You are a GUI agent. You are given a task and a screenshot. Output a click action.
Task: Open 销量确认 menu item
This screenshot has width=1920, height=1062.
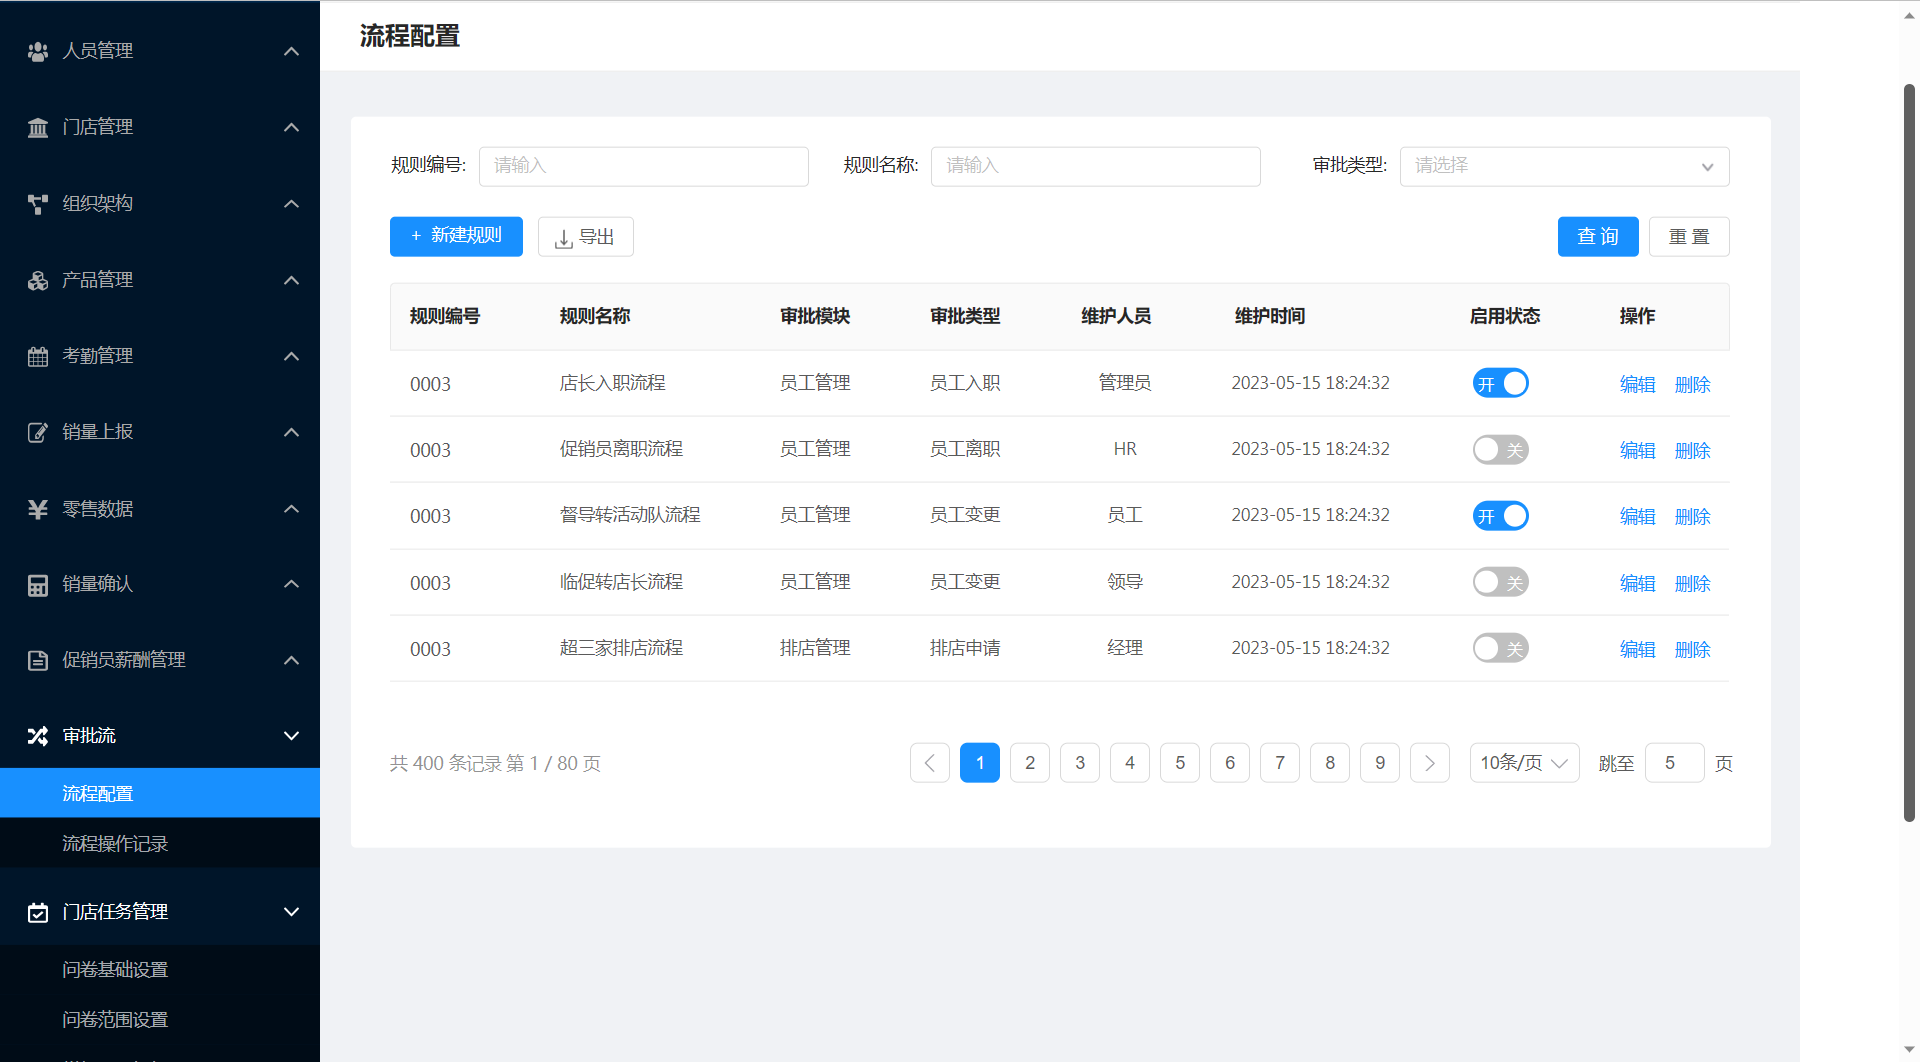click(160, 584)
